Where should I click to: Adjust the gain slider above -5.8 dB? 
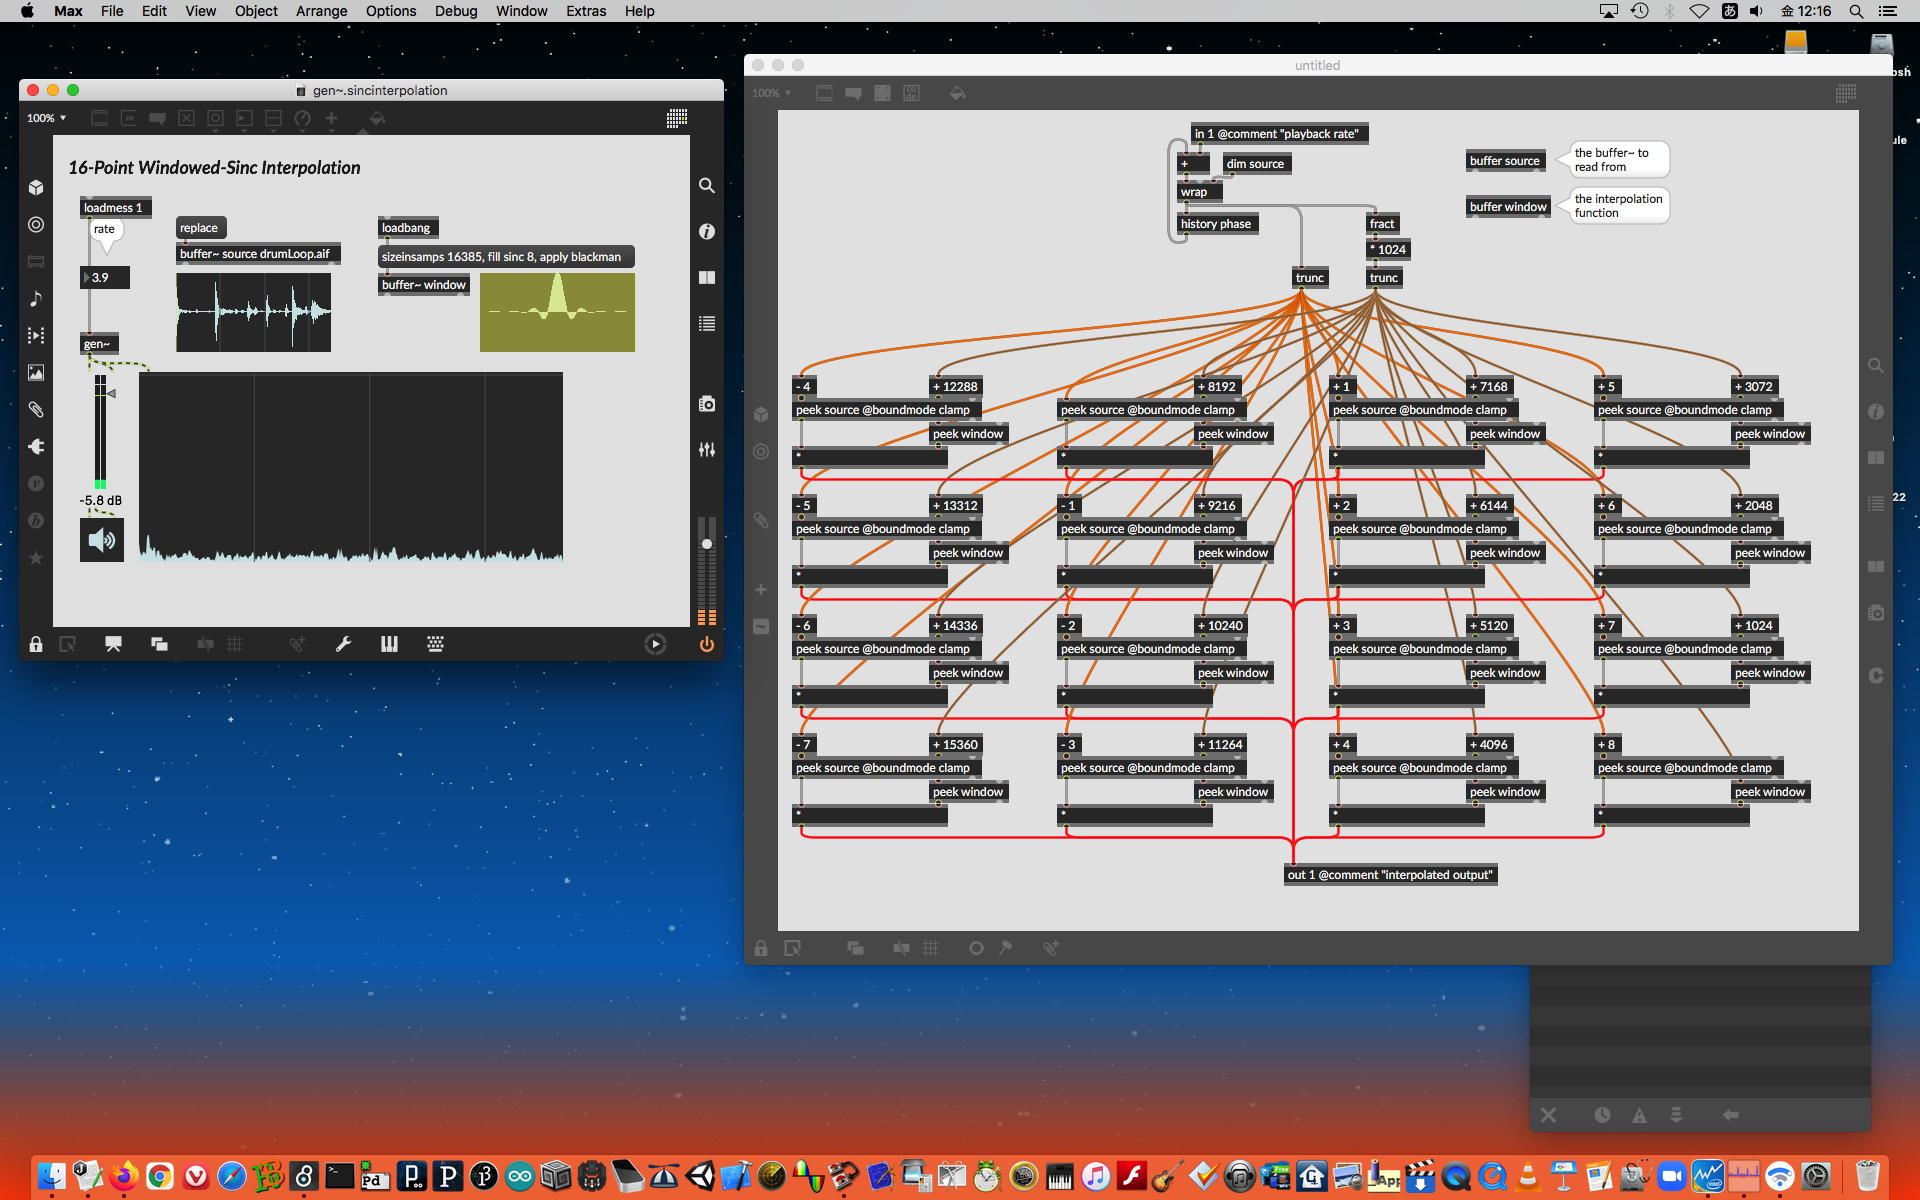pos(100,430)
